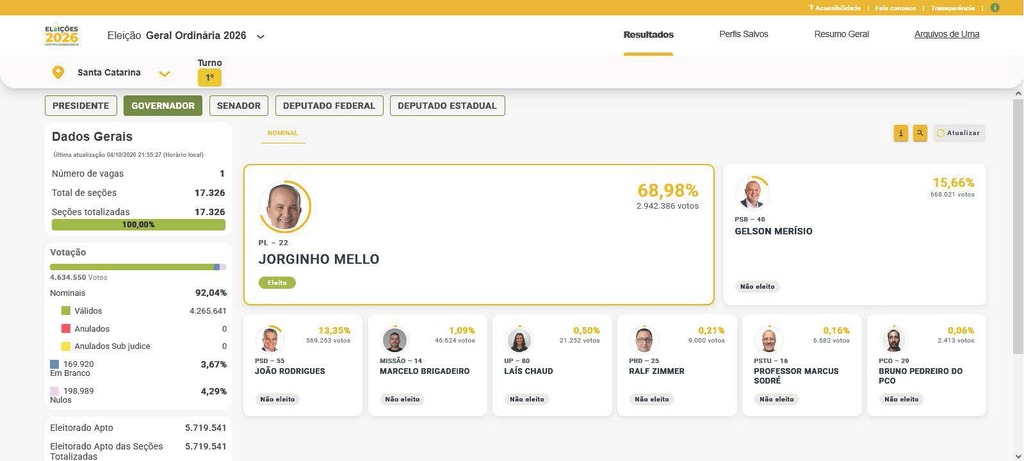Click the Eleitorado Apto value 5.719.541
The height and width of the screenshot is (461, 1024).
click(x=206, y=428)
